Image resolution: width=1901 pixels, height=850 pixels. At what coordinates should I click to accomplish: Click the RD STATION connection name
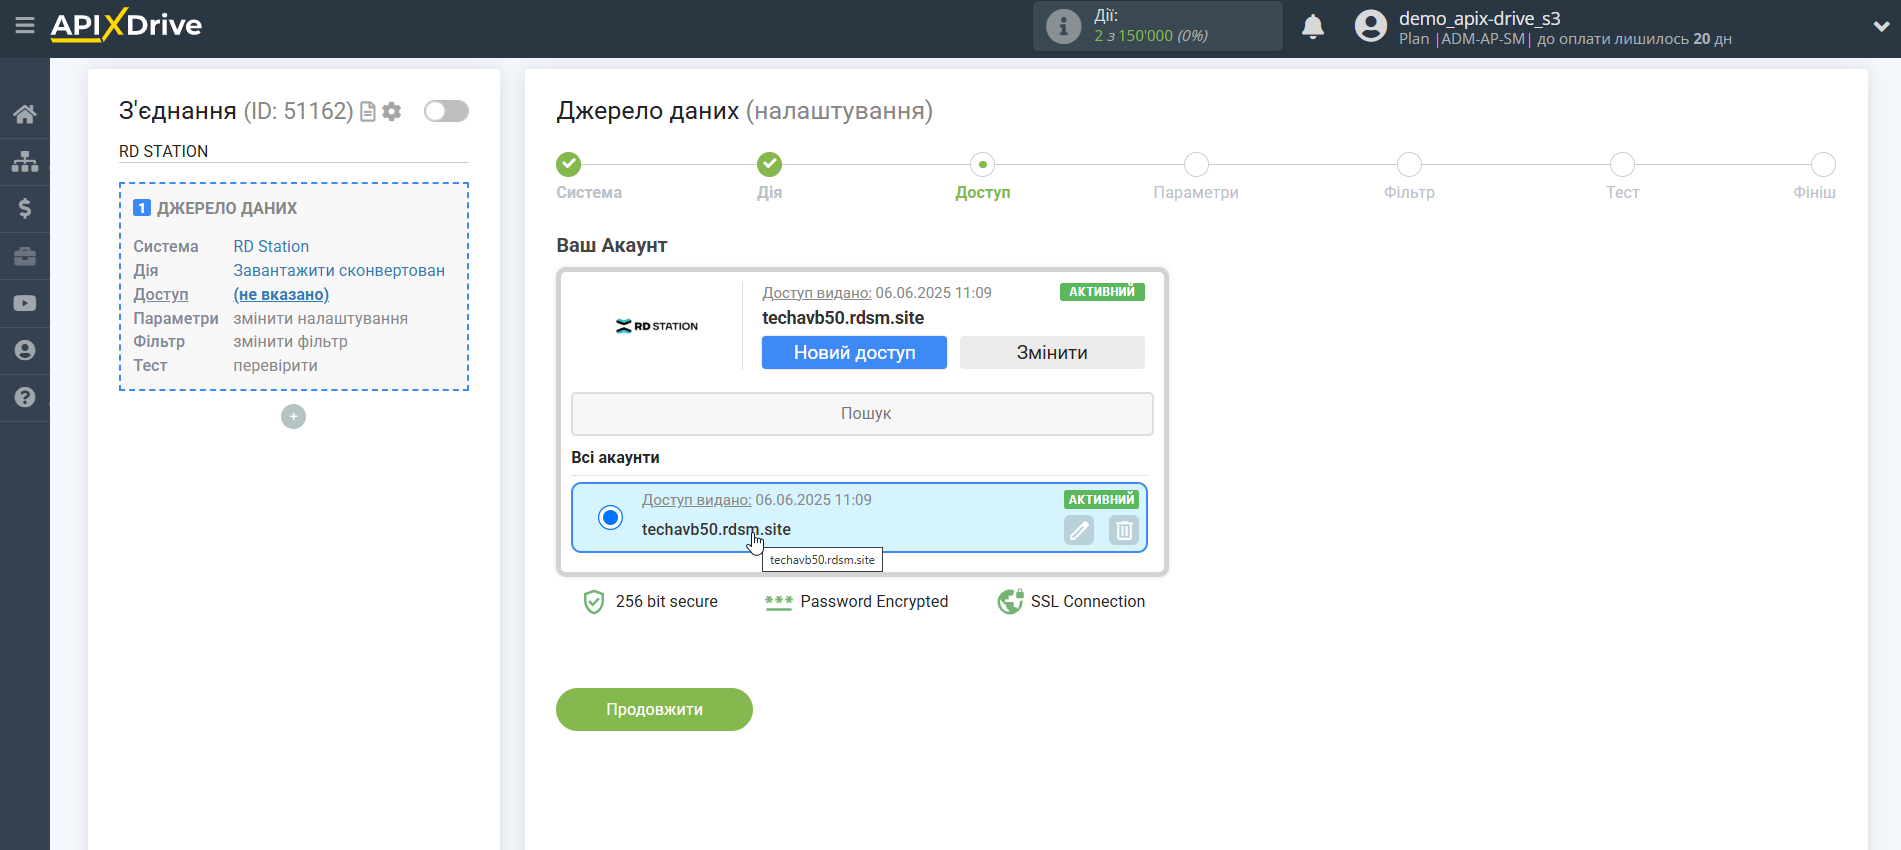pyautogui.click(x=164, y=151)
